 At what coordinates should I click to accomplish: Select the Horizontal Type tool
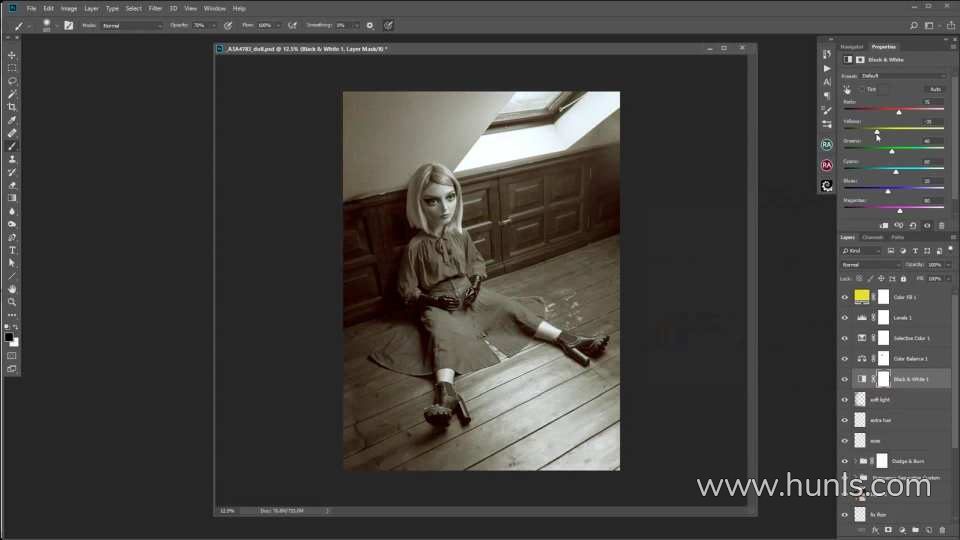(x=12, y=250)
